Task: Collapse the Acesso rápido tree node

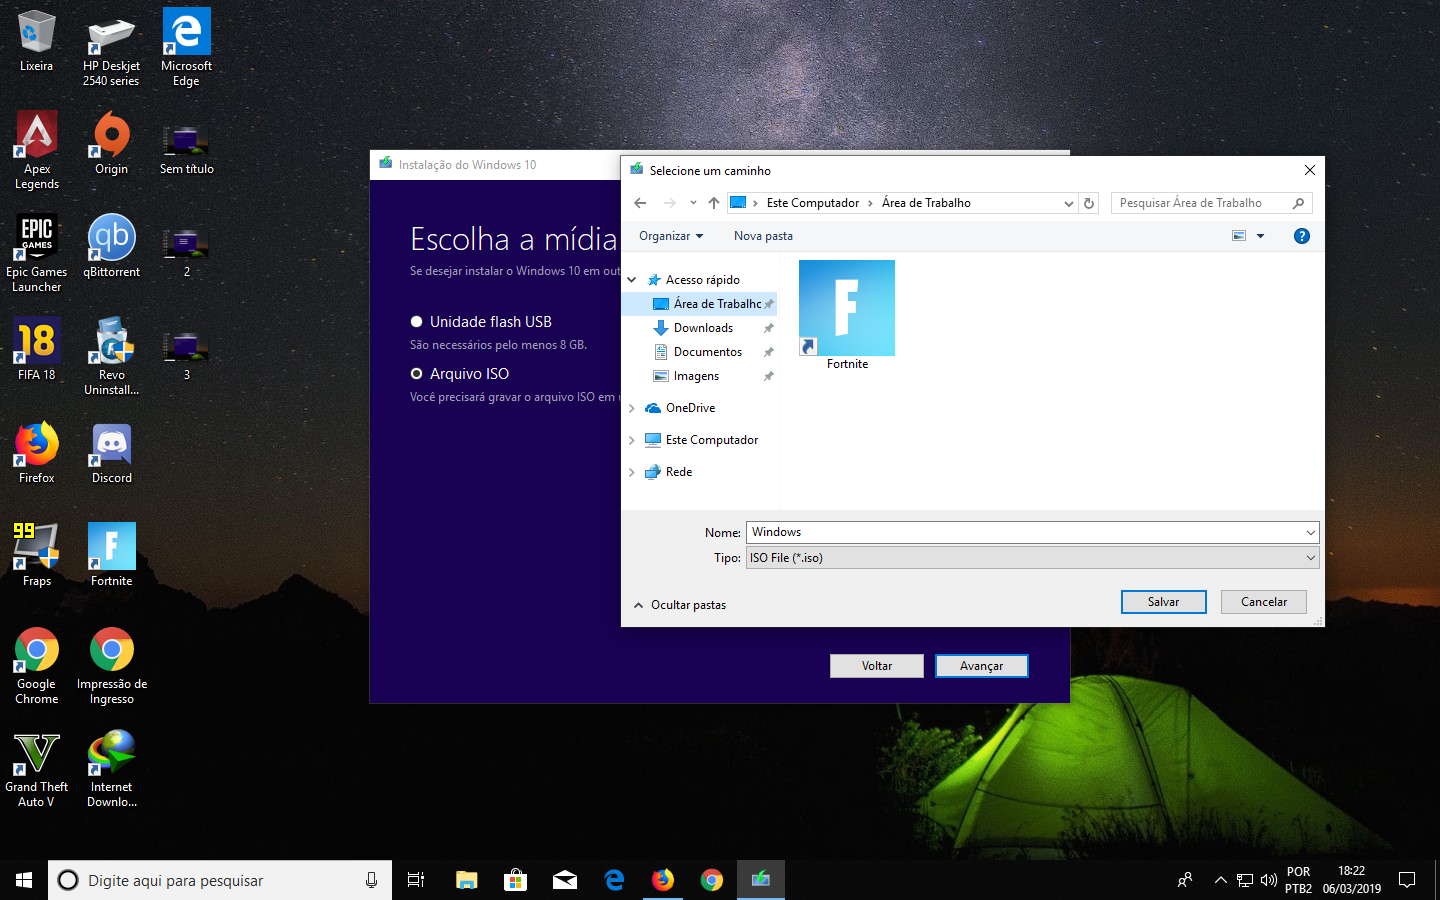Action: click(632, 280)
